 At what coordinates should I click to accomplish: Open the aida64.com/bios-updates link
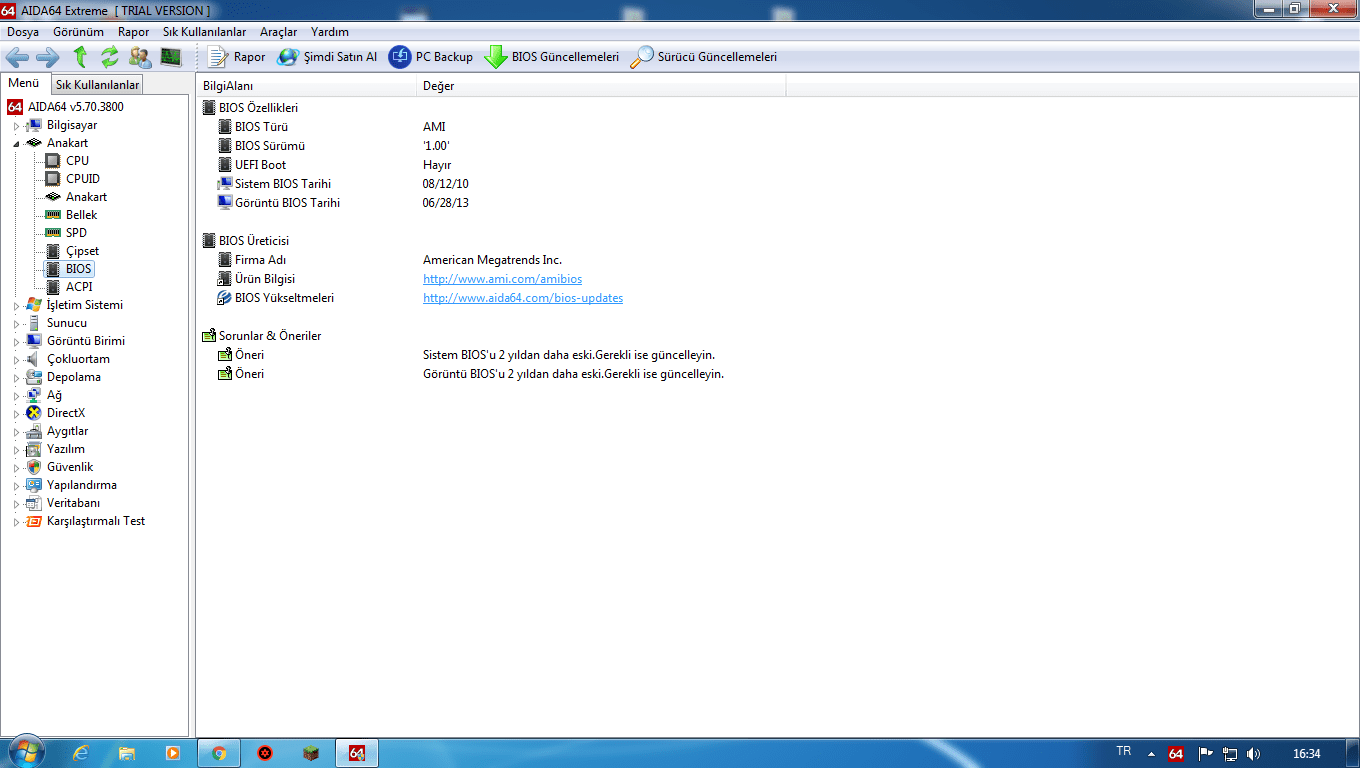coord(523,298)
